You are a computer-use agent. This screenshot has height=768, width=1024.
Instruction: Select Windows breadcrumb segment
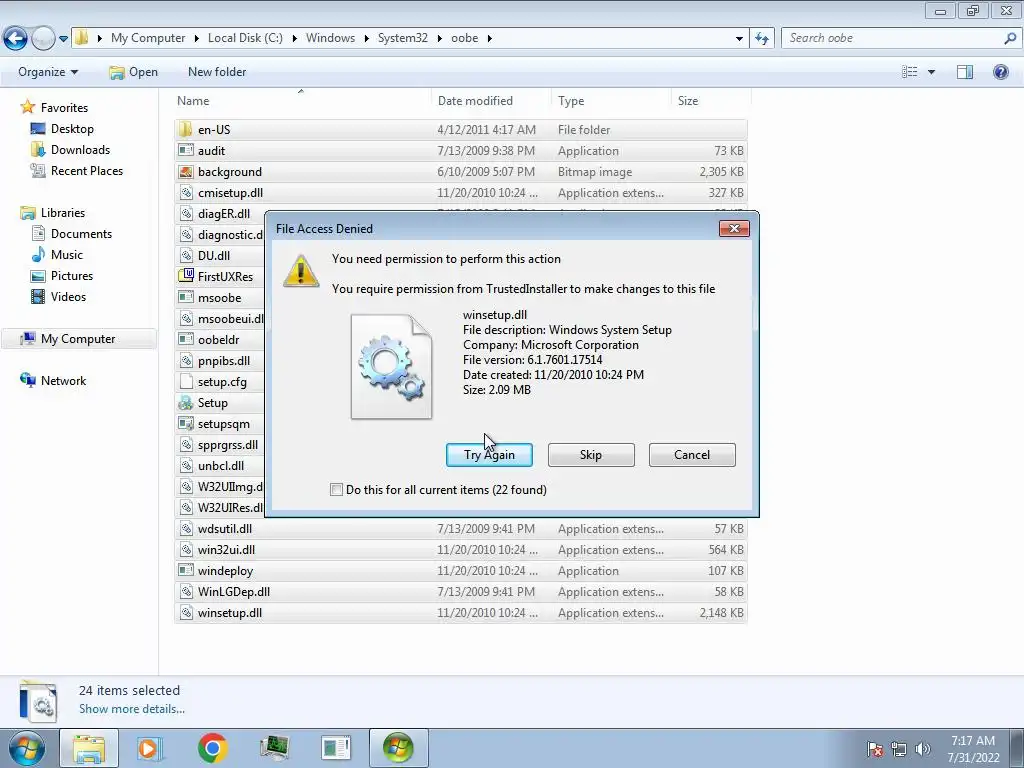(330, 38)
